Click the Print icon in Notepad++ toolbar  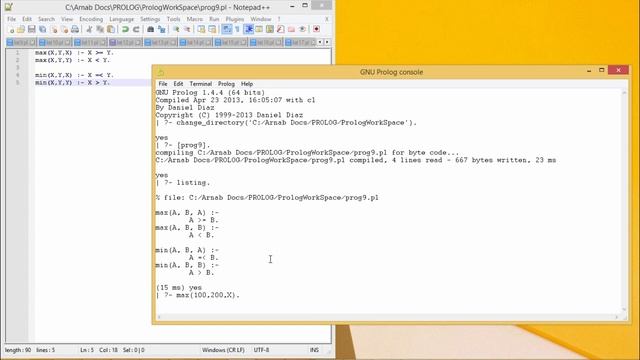(75, 29)
